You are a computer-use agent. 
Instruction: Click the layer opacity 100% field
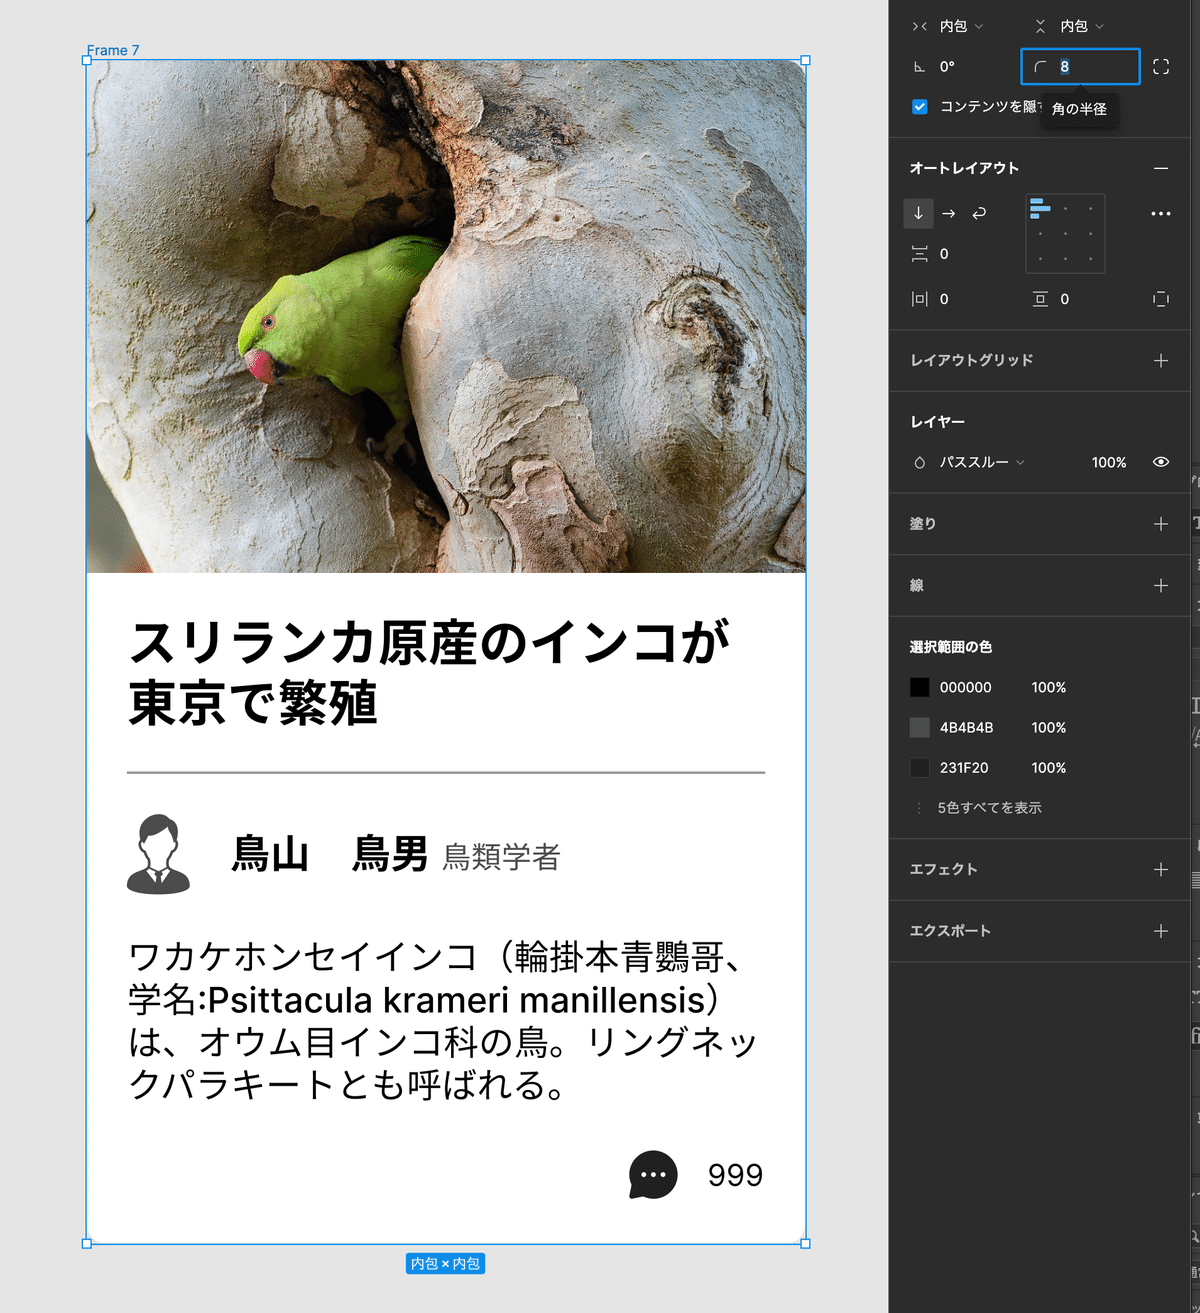coord(1109,462)
